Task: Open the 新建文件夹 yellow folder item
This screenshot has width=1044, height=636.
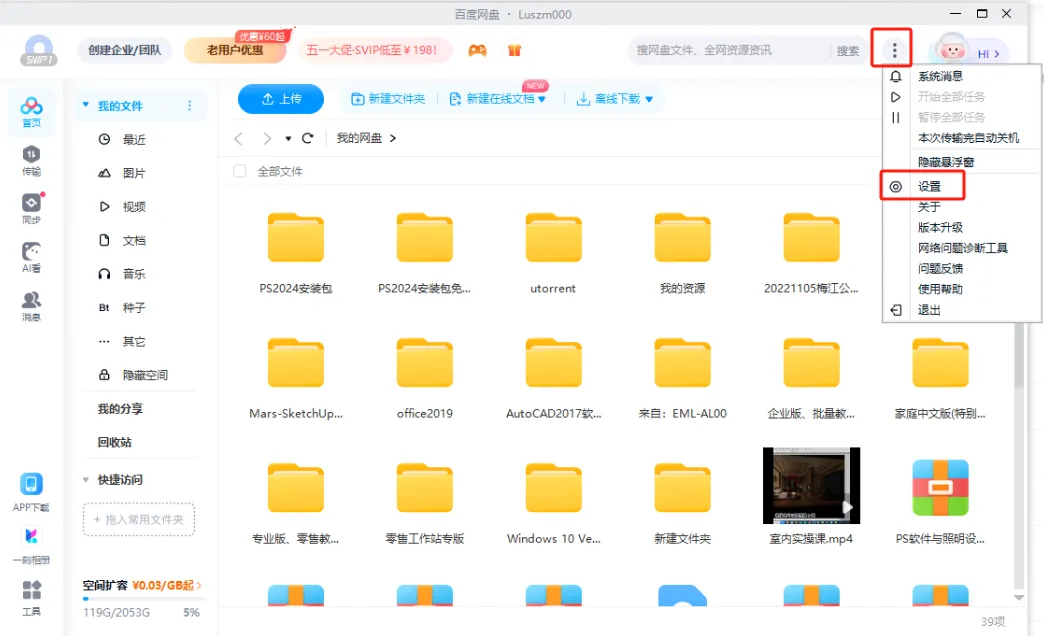Action: tap(682, 503)
